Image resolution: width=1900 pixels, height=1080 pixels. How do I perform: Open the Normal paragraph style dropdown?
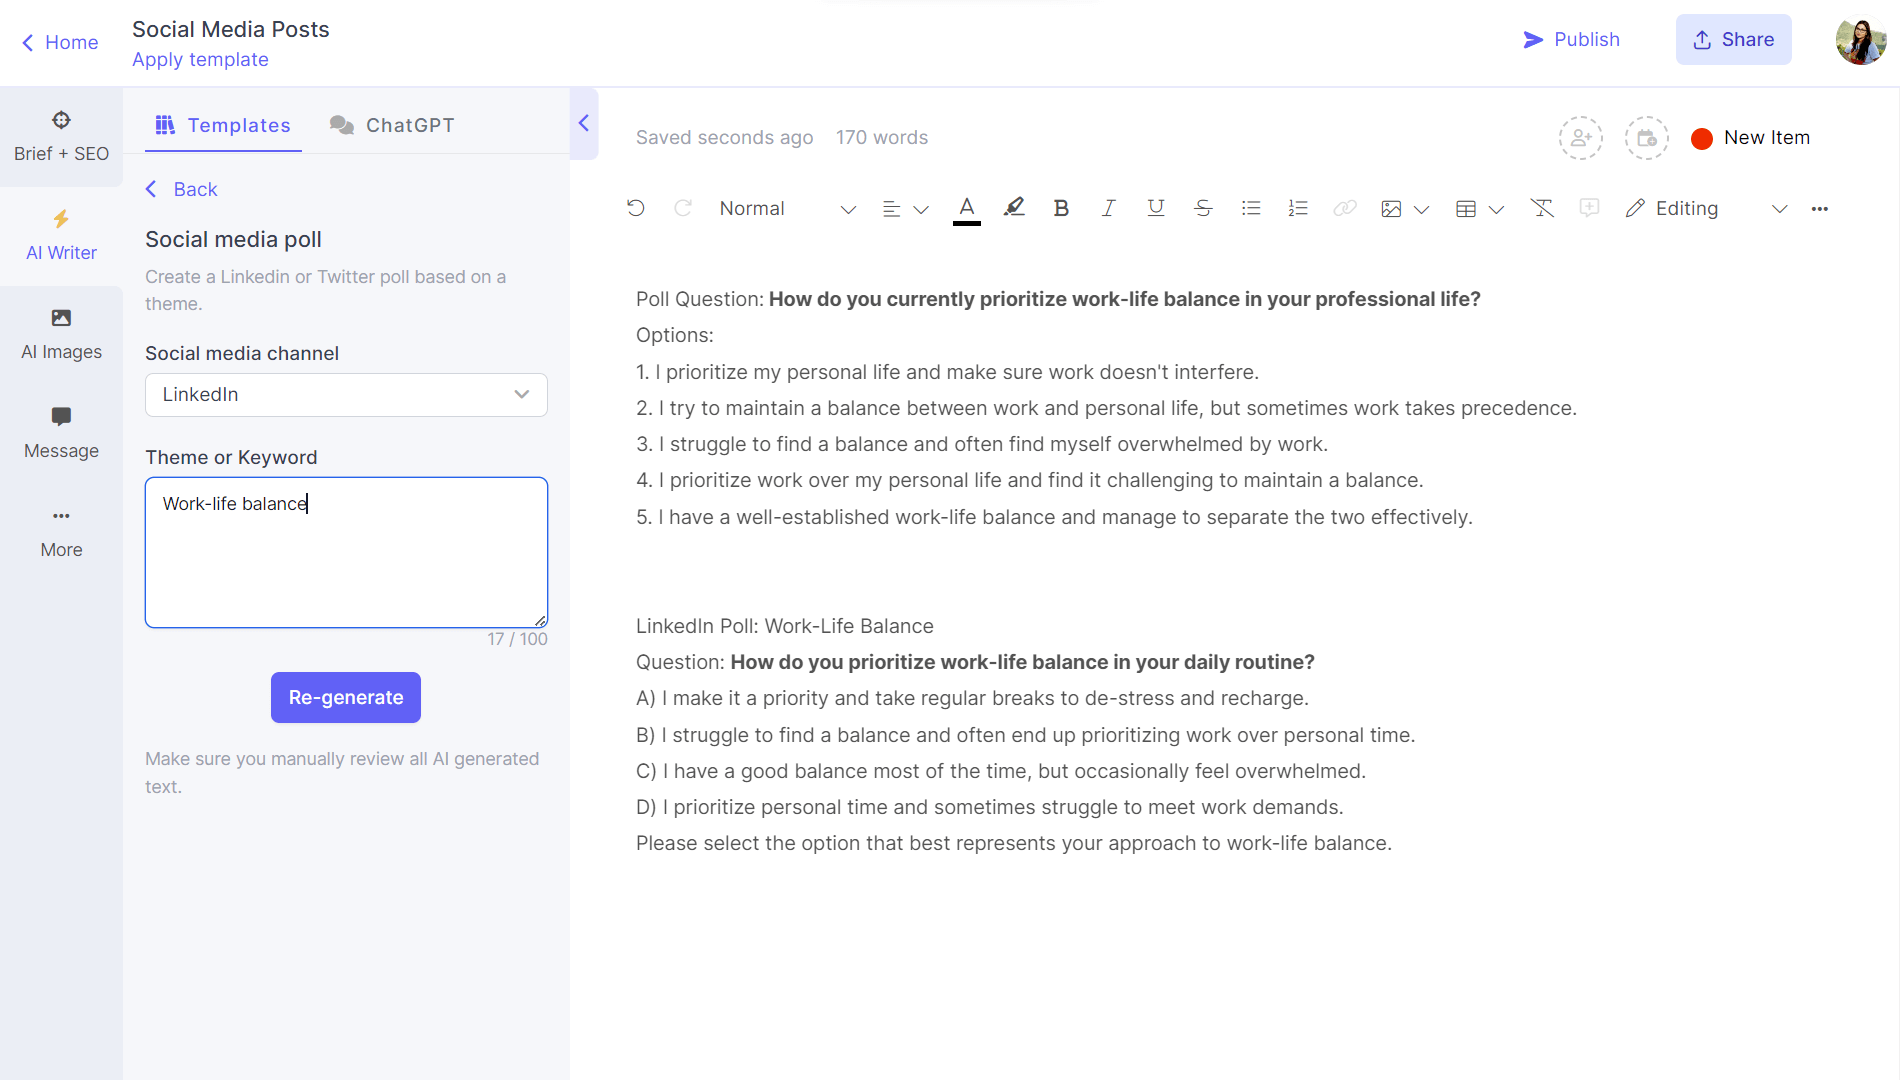coord(787,209)
